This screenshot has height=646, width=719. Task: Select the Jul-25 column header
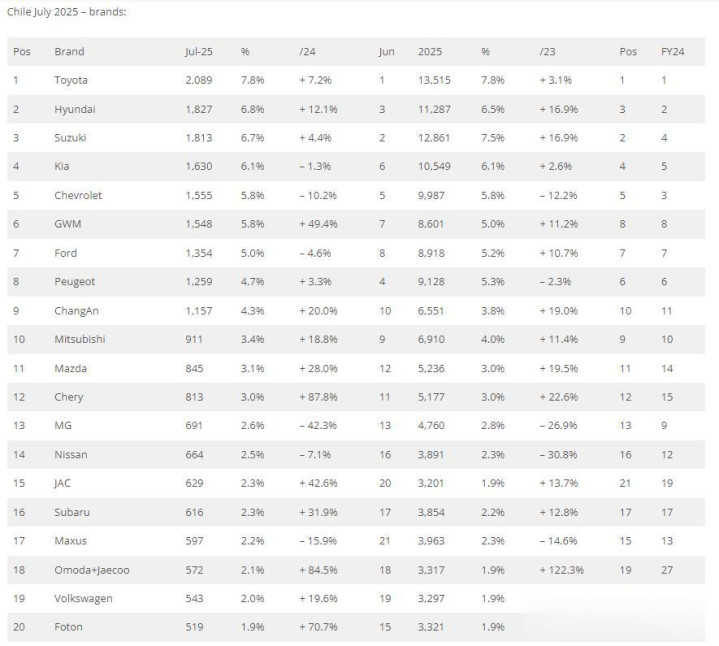point(199,51)
